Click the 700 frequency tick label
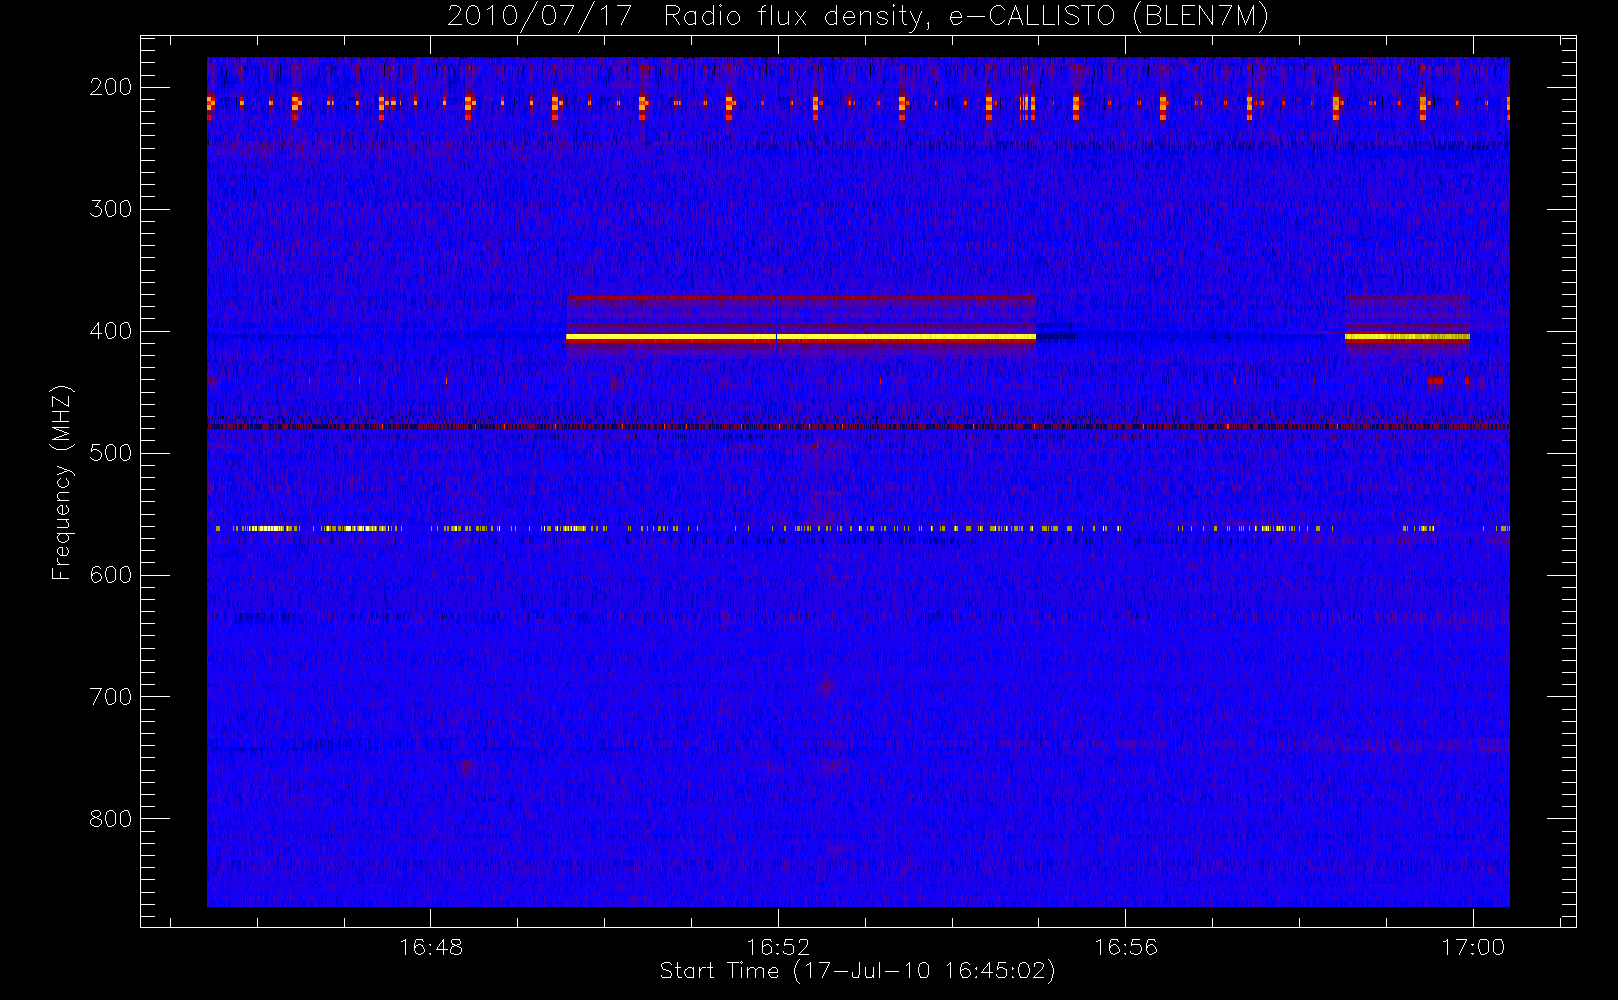The width and height of the screenshot is (1618, 1000). tap(111, 697)
